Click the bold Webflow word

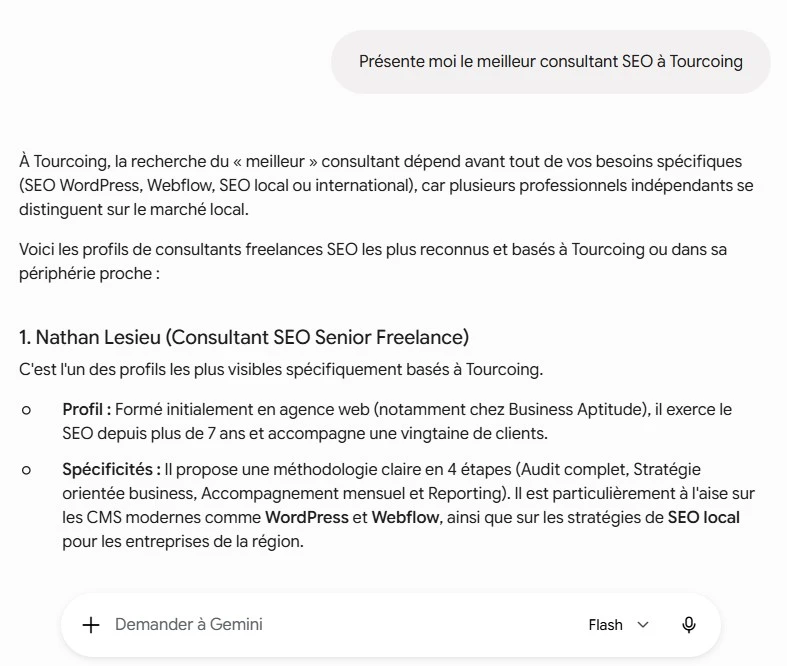406,517
